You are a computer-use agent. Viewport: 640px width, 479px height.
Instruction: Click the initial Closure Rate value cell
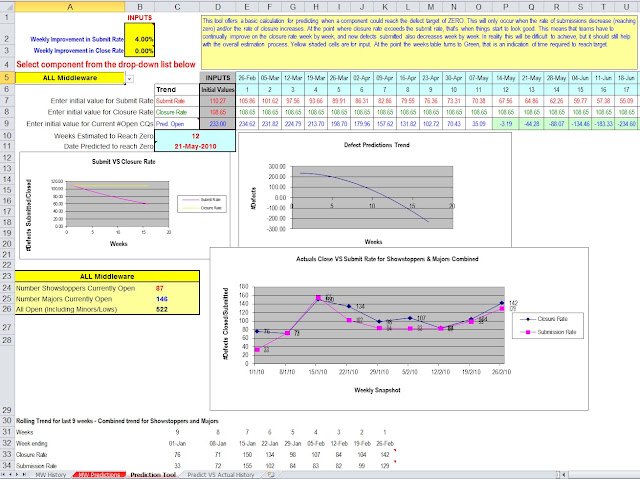218,112
